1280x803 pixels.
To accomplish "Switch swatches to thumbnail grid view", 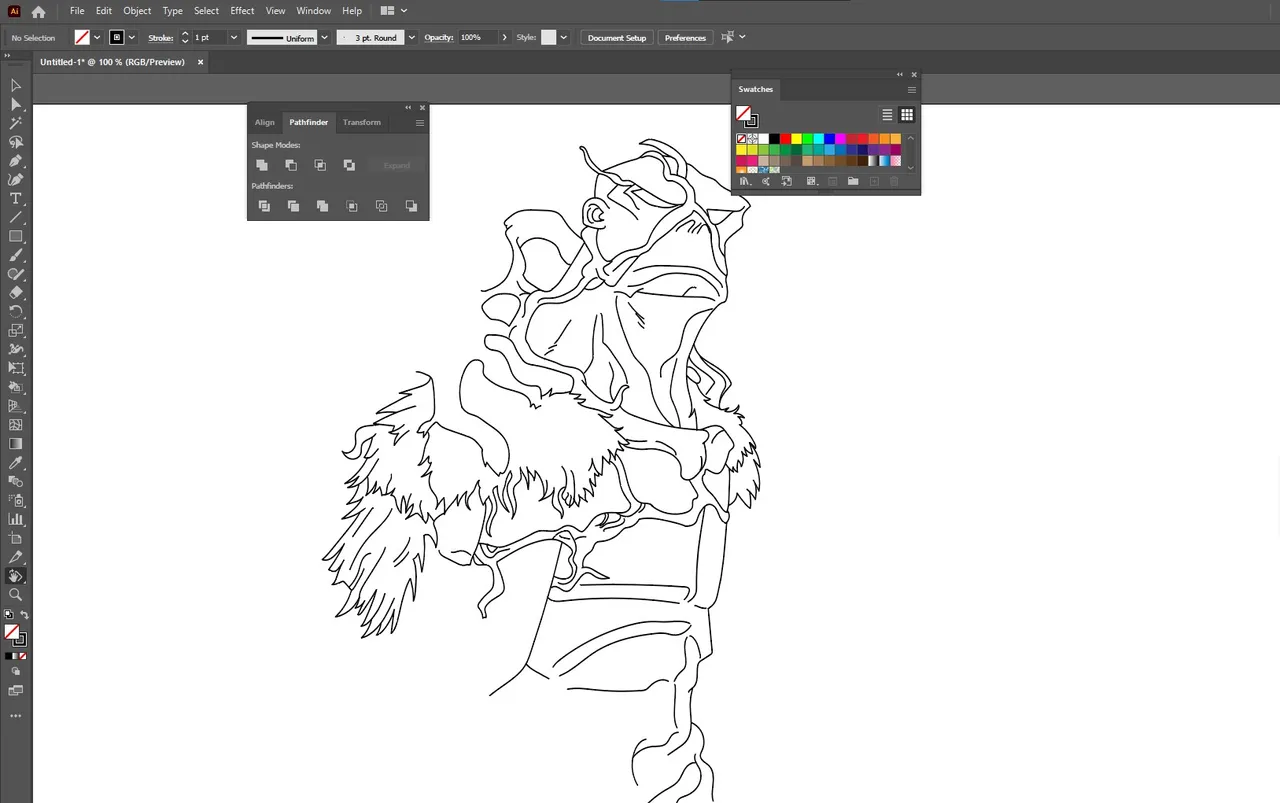I will [x=907, y=115].
